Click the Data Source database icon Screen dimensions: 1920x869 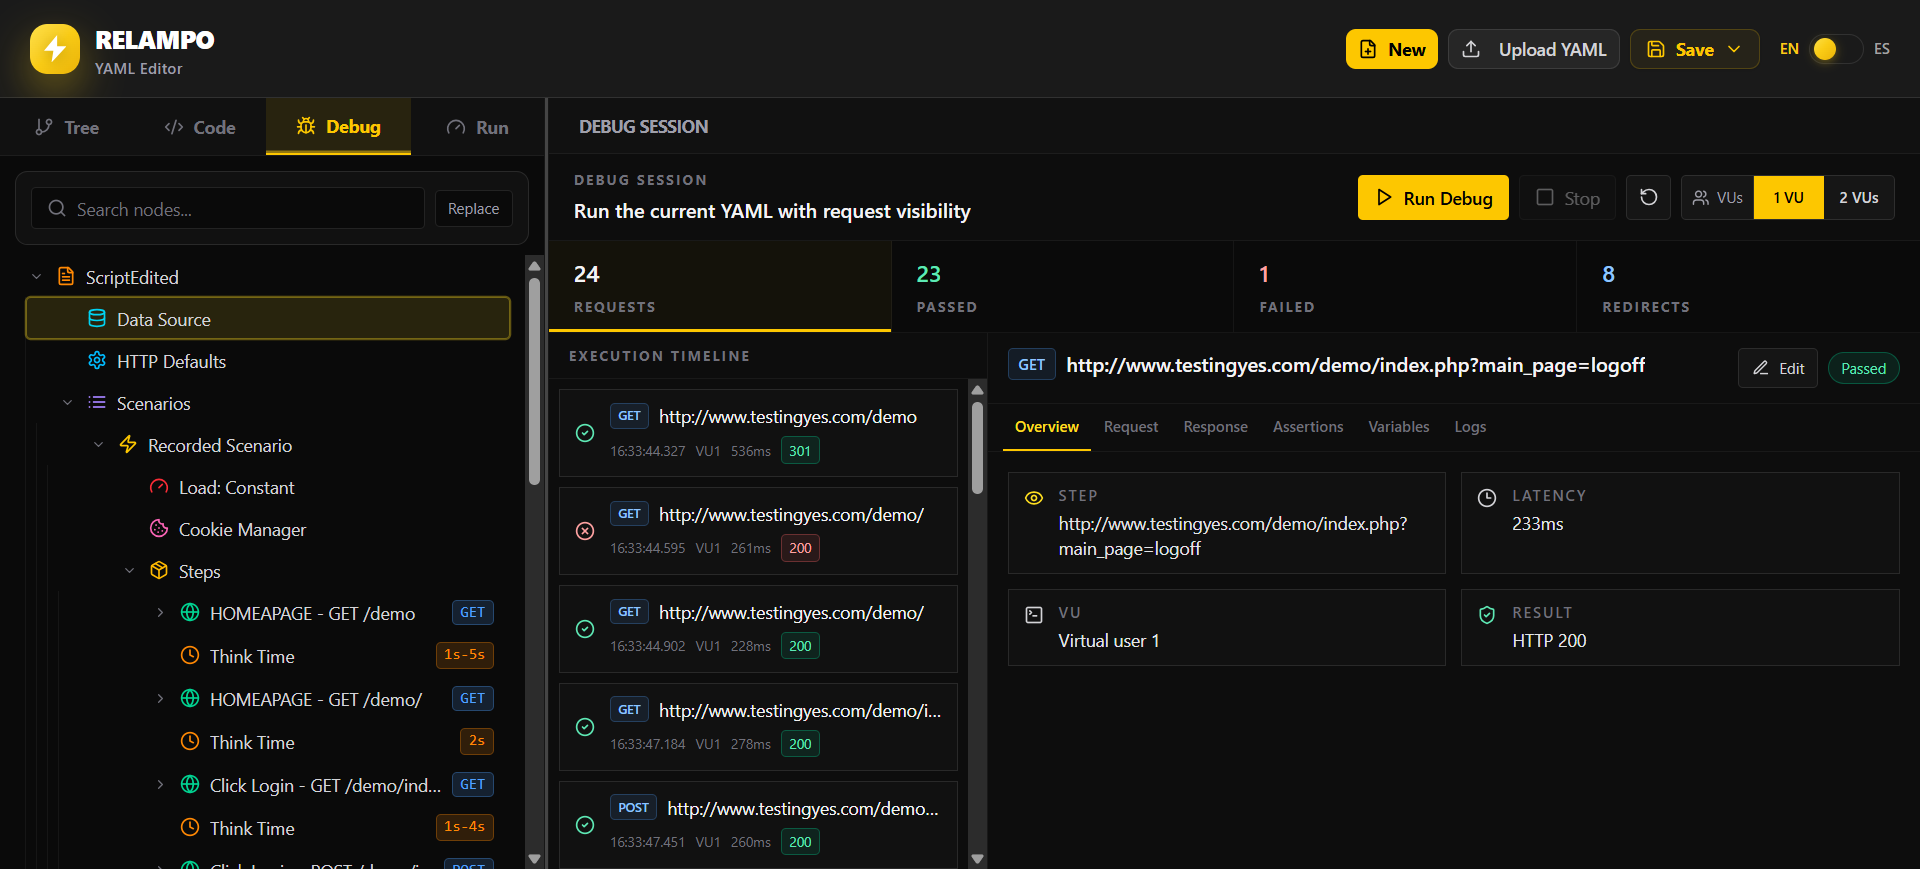(x=97, y=319)
